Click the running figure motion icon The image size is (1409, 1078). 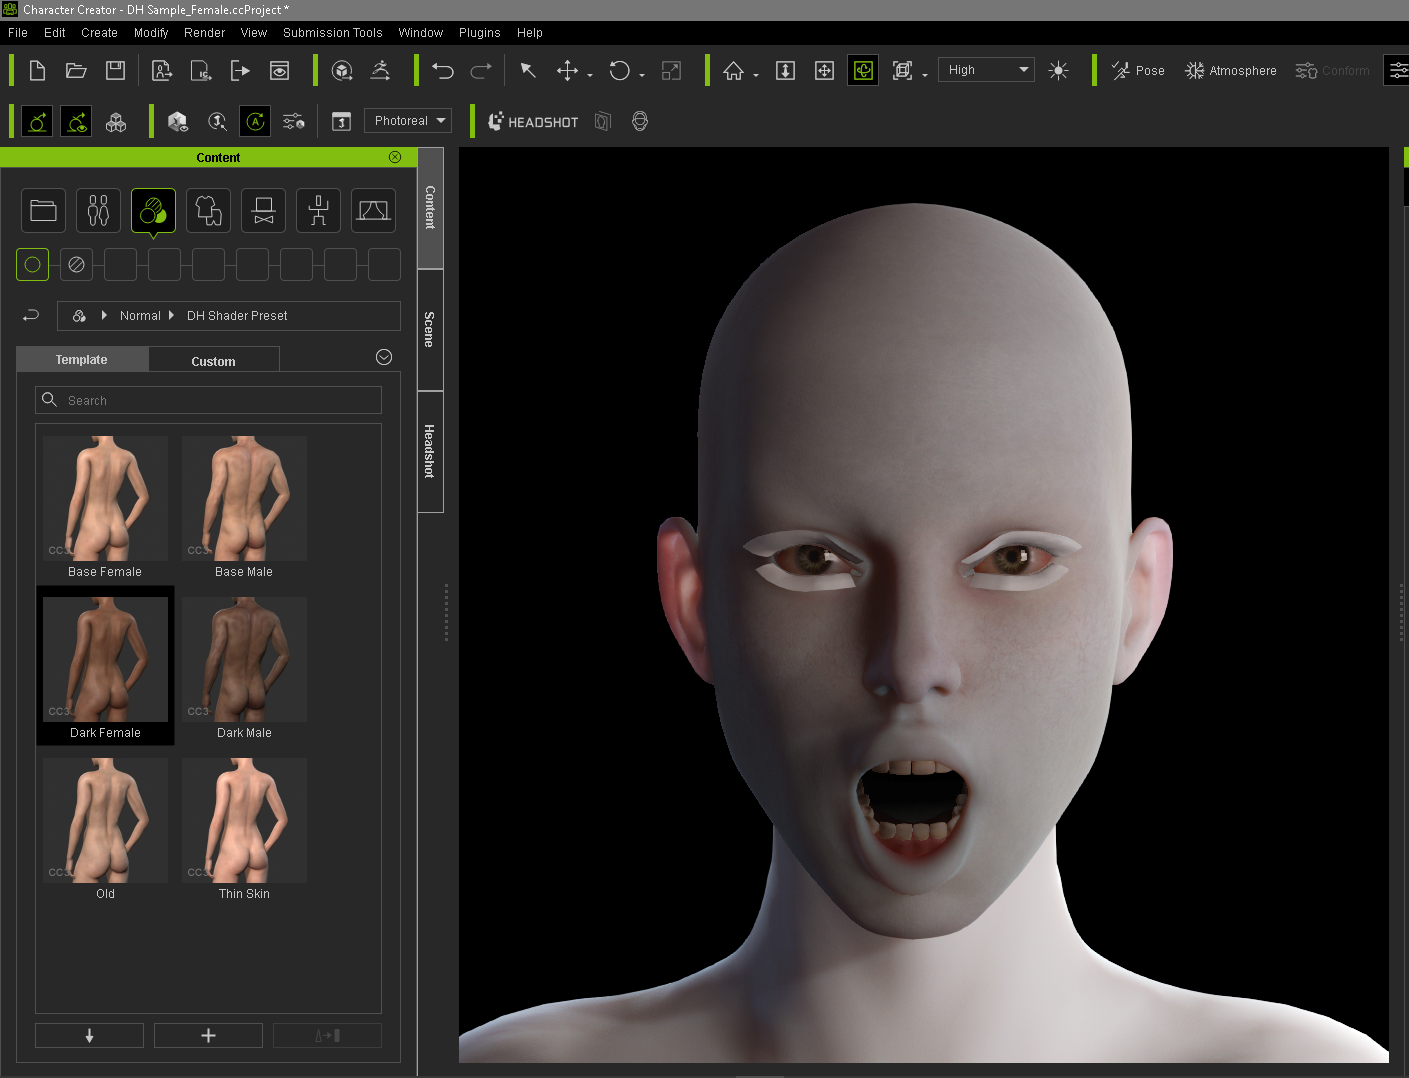pyautogui.click(x=381, y=70)
